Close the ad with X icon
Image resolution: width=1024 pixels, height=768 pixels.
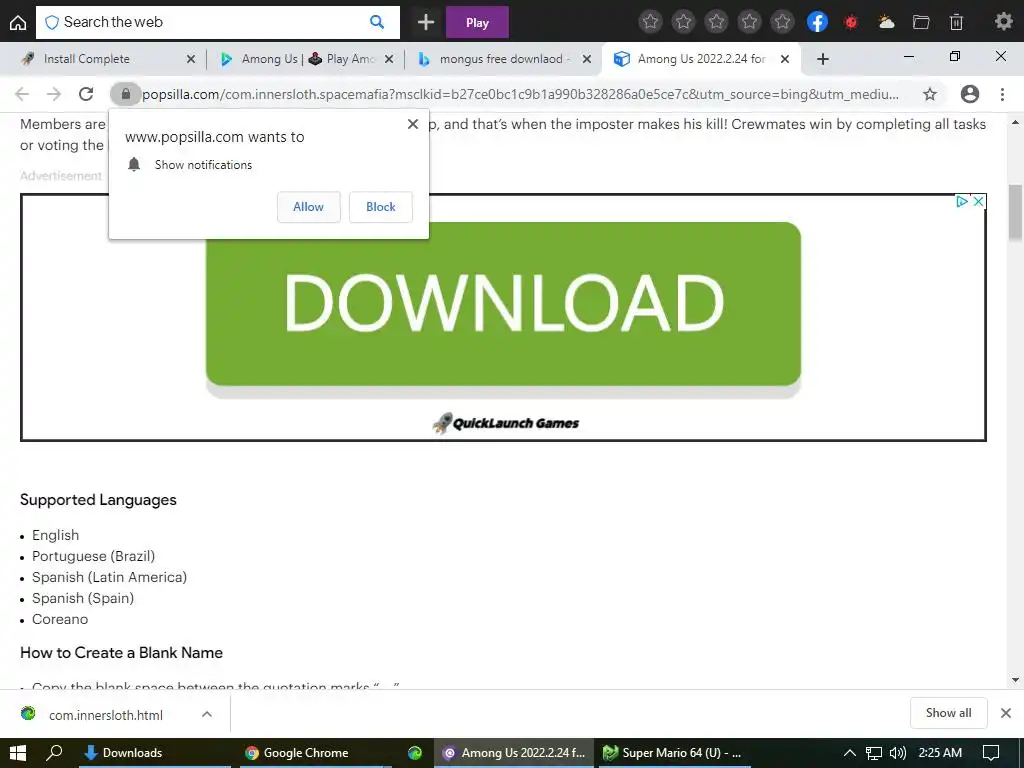coord(978,202)
